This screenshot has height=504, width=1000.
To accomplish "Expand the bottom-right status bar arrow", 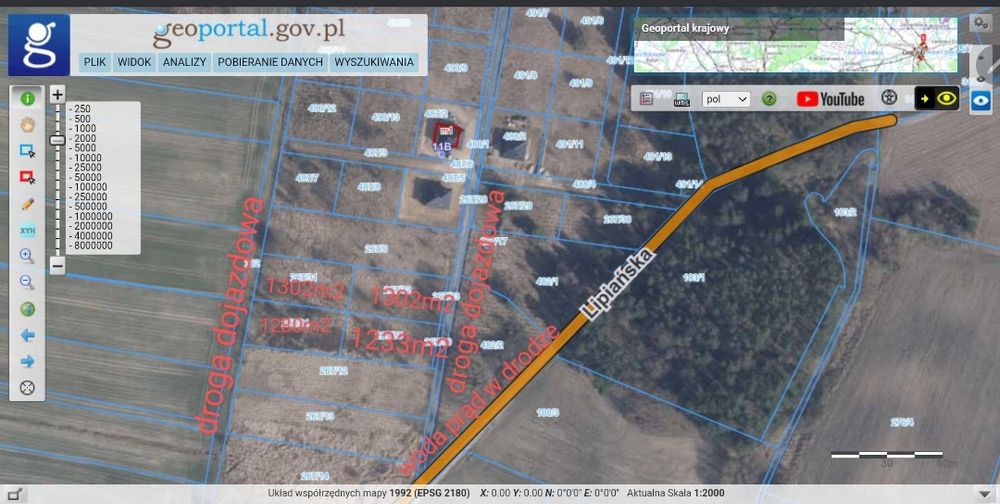I will pos(984,494).
